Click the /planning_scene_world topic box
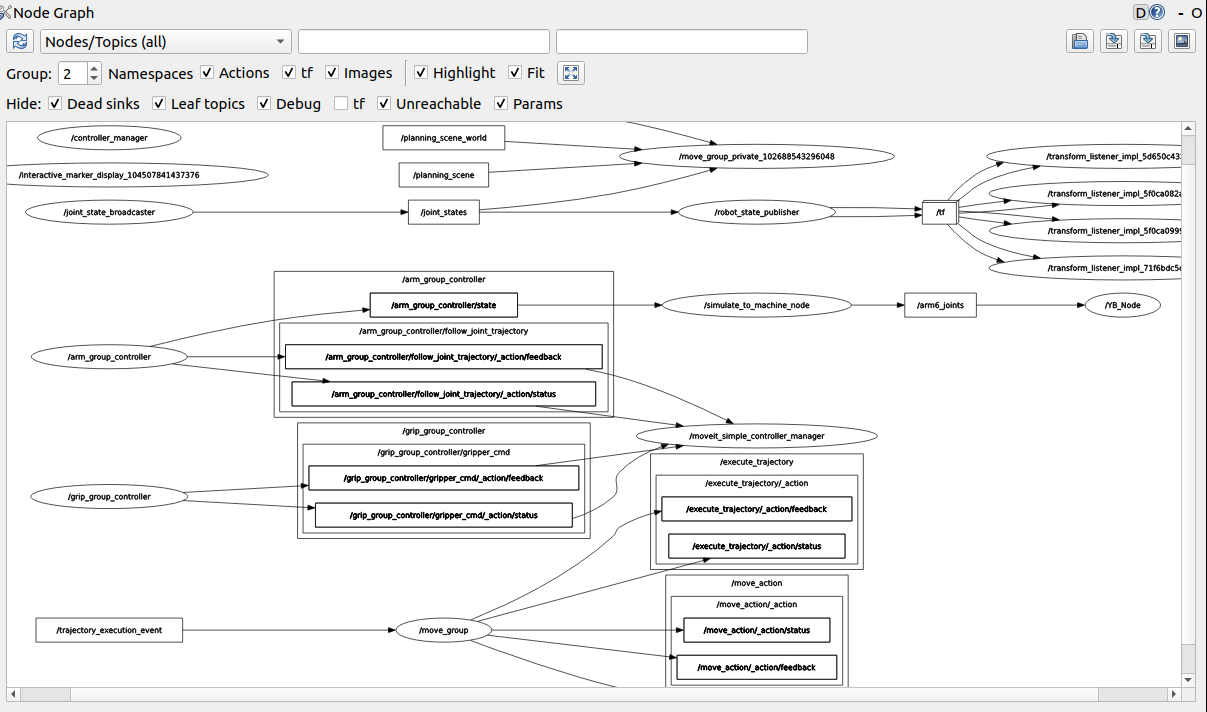Image resolution: width=1207 pixels, height=712 pixels. (443, 138)
